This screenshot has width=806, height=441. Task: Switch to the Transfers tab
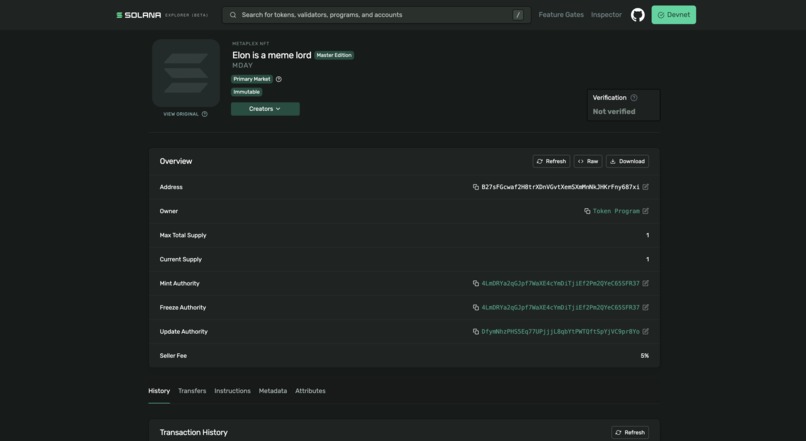point(192,391)
